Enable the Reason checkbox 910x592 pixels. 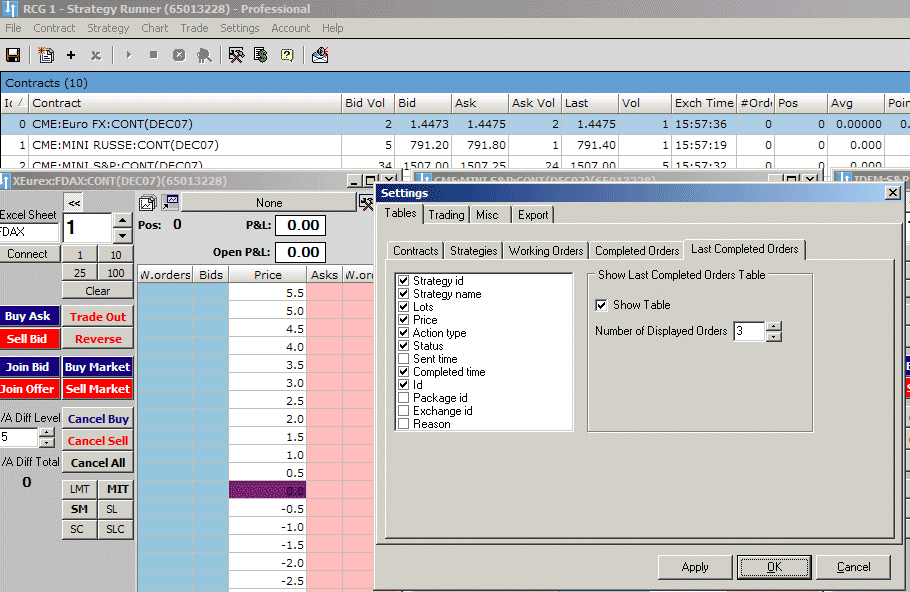(x=403, y=424)
